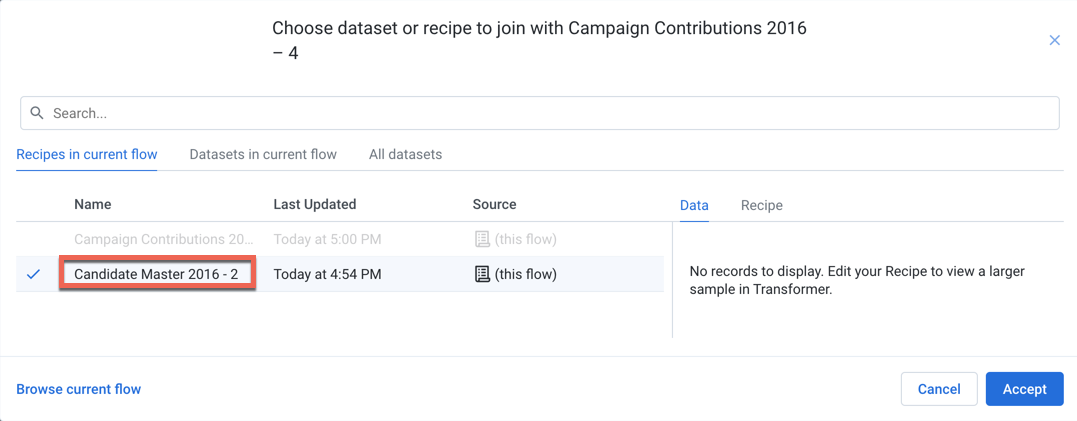Open Datasets in current flow tab
This screenshot has height=421, width=1077.
[x=263, y=154]
